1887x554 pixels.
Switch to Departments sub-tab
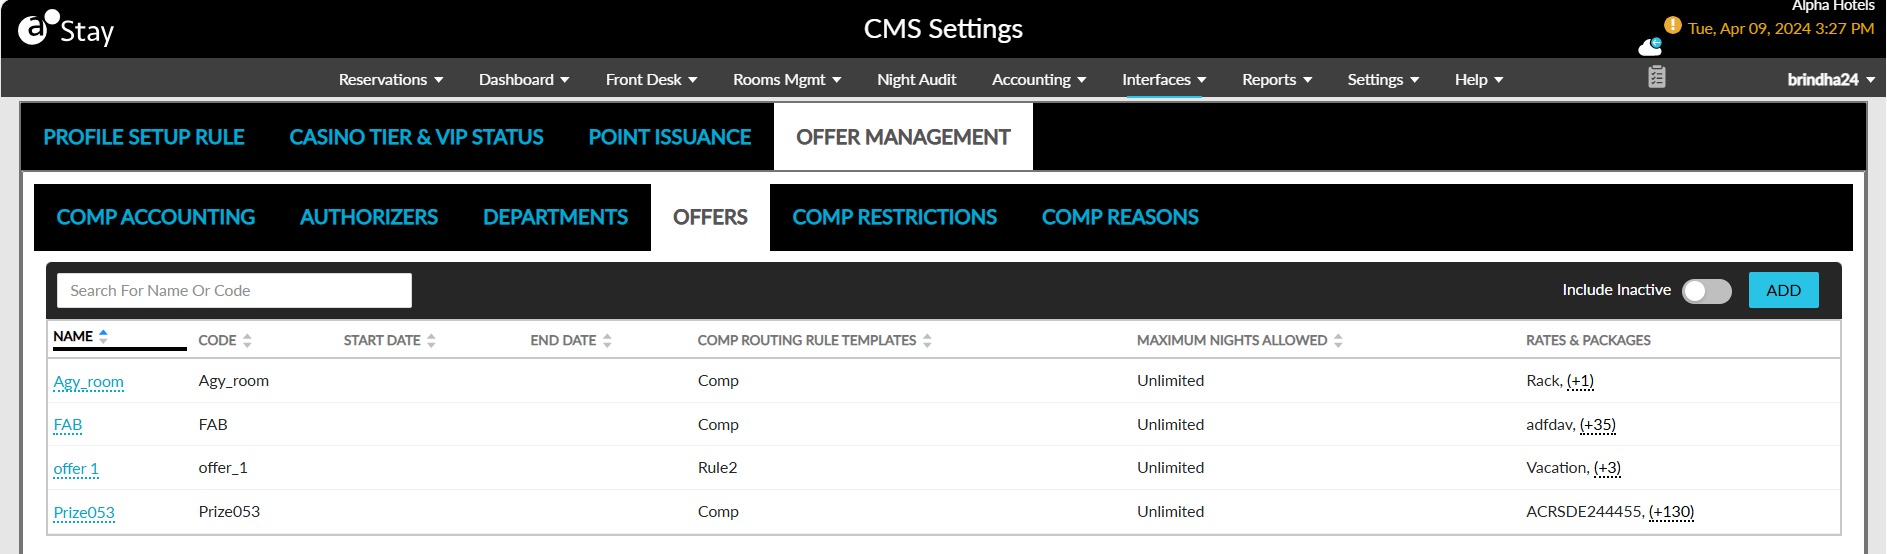coord(556,217)
